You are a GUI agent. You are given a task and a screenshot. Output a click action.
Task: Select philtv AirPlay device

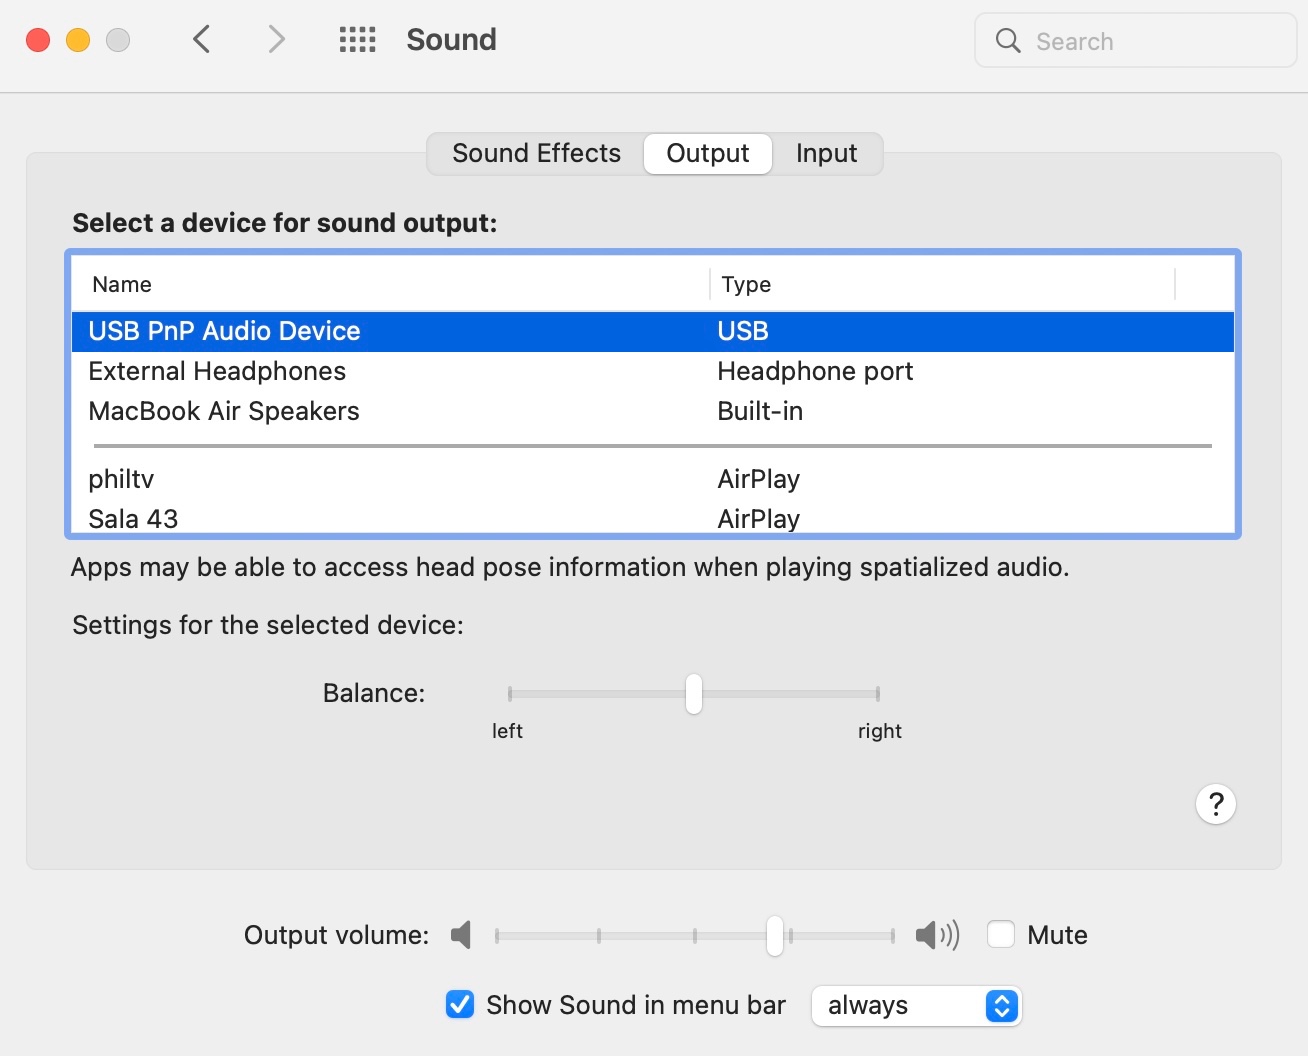[121, 480]
